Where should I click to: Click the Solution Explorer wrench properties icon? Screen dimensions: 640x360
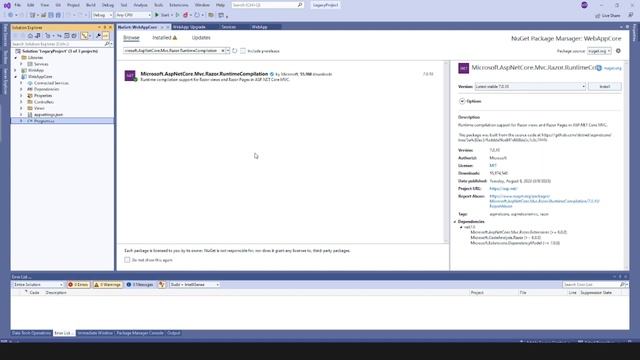98,36
